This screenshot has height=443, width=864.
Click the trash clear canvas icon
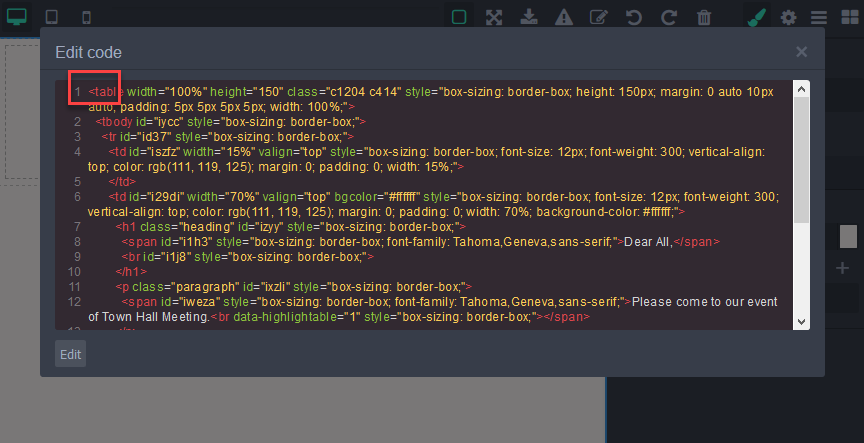[704, 17]
